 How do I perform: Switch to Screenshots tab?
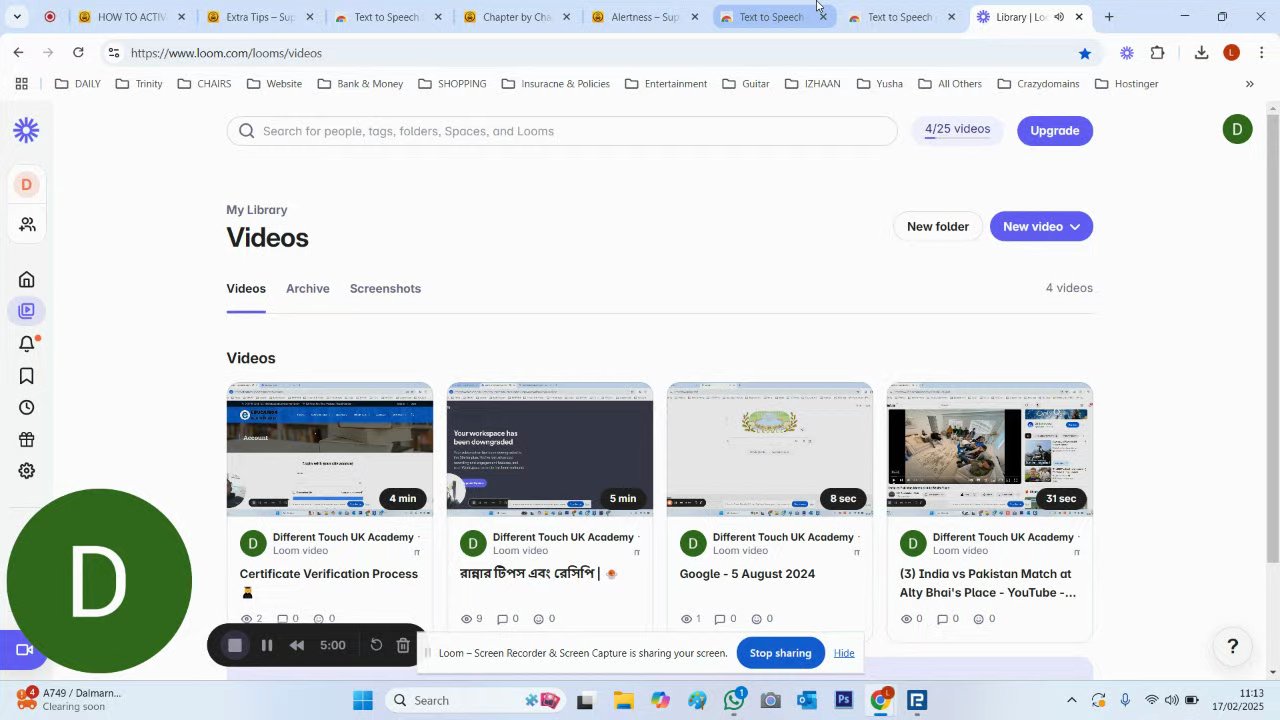pyautogui.click(x=385, y=289)
